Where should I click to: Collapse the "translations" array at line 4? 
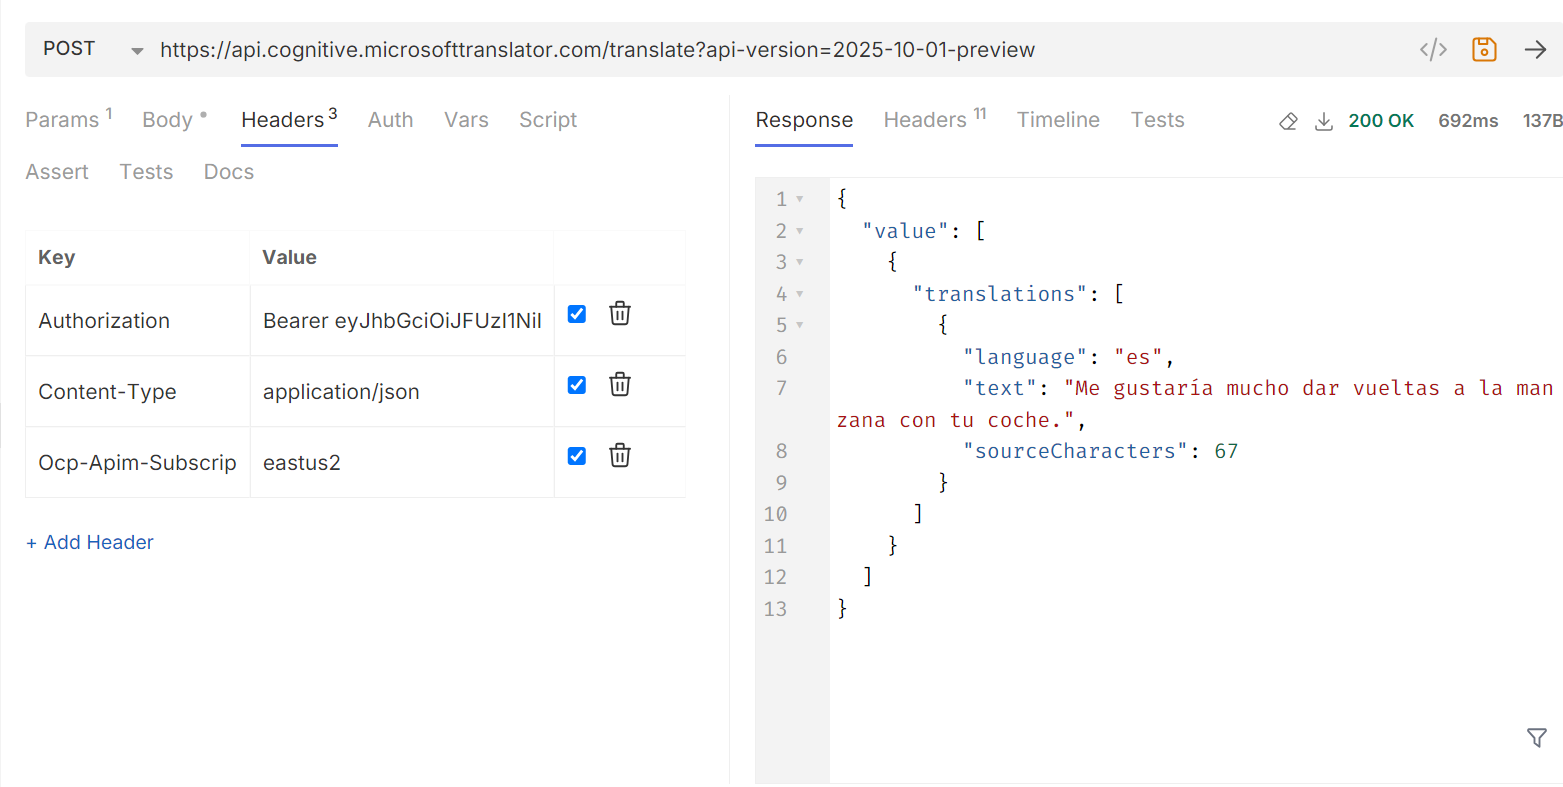(800, 294)
